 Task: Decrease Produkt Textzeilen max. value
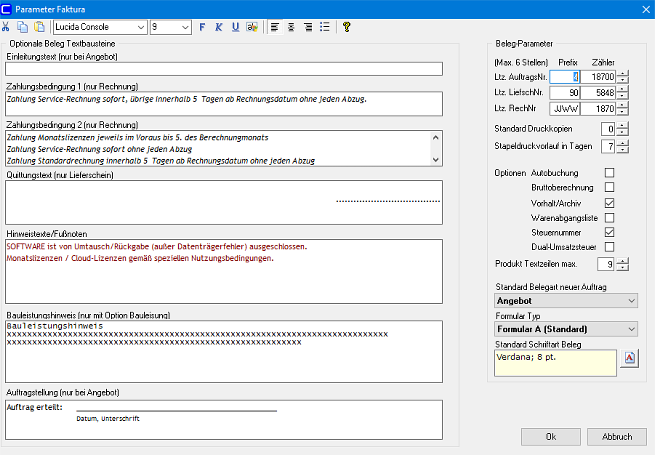(623, 267)
